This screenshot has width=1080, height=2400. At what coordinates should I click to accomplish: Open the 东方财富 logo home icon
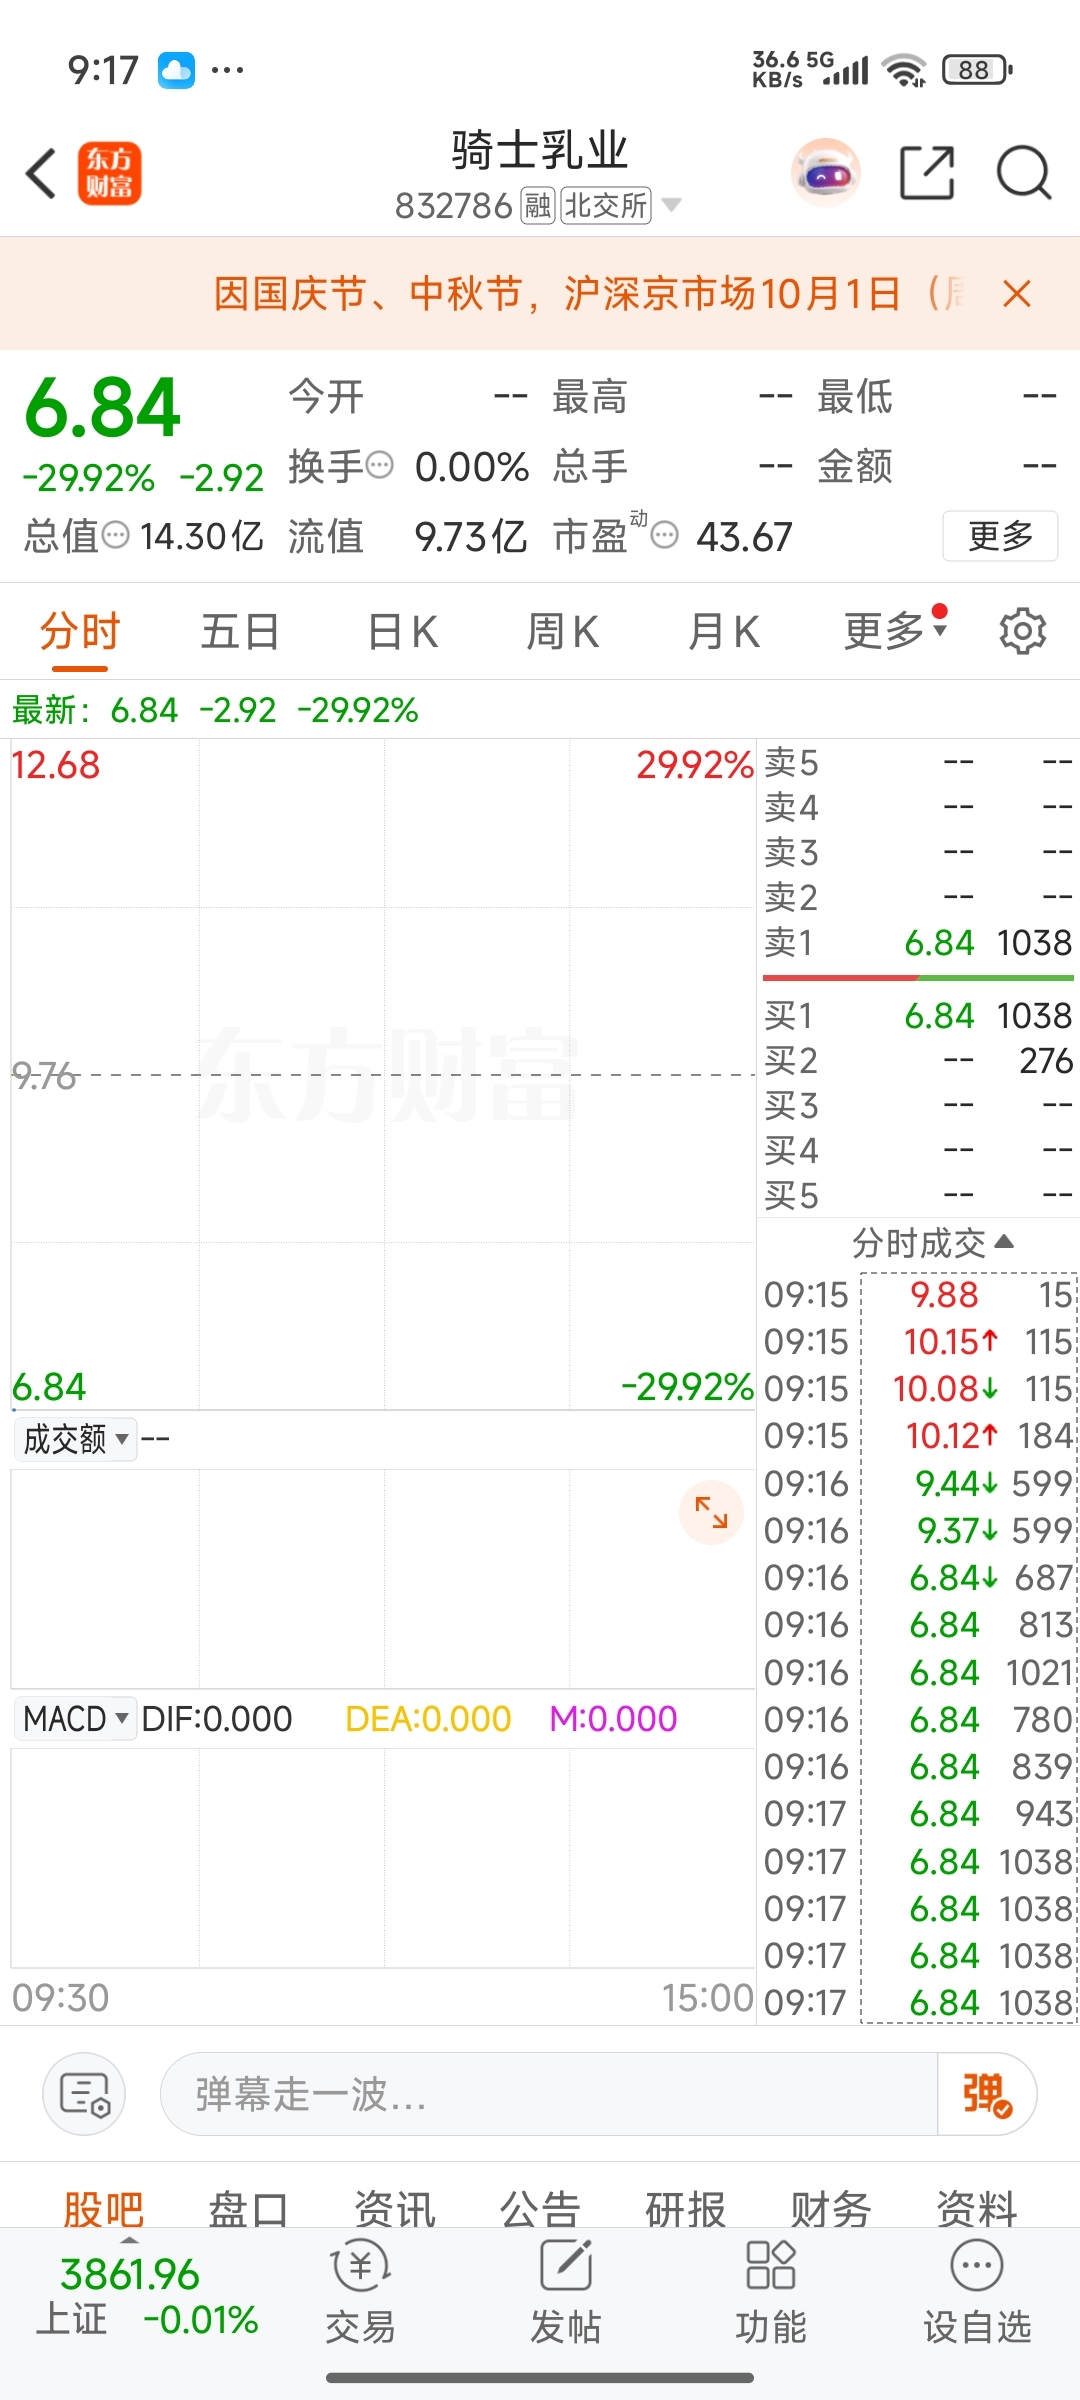(x=110, y=173)
